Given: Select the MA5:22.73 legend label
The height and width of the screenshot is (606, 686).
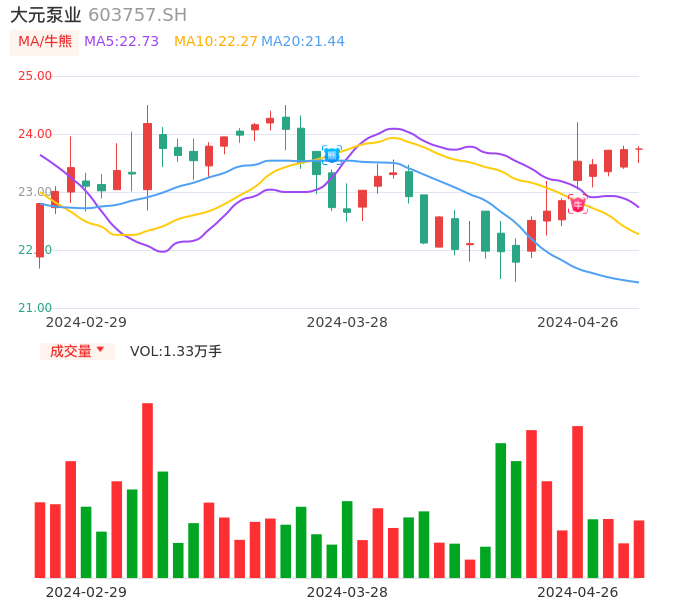Looking at the screenshot, I should click(x=121, y=41).
